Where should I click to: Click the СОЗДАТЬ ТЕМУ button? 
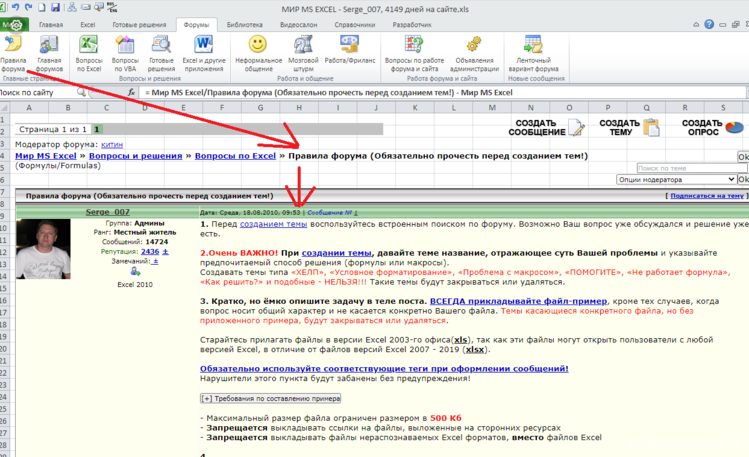[x=629, y=128]
